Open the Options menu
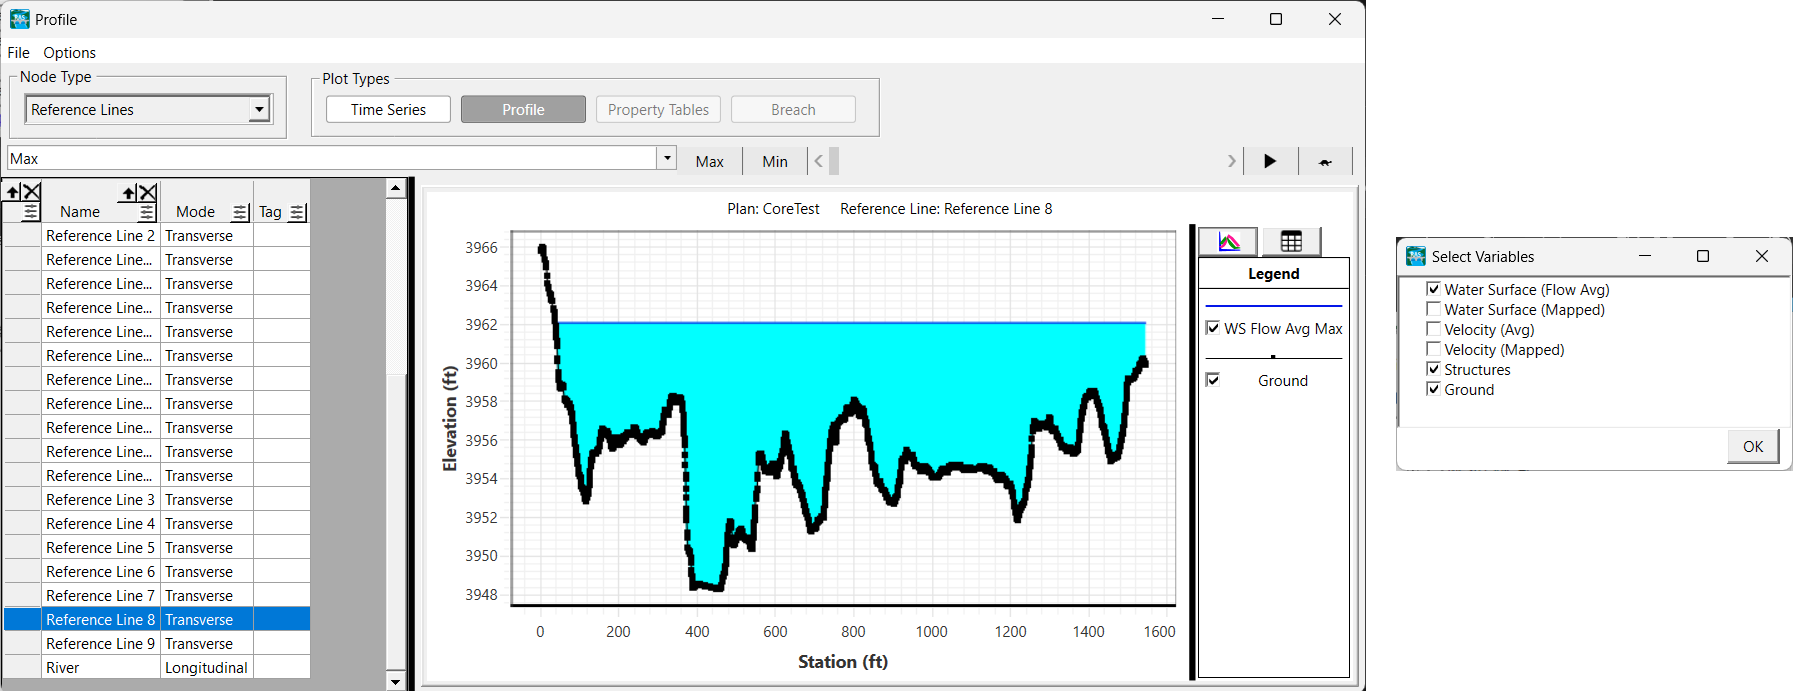This screenshot has width=1801, height=691. pyautogui.click(x=69, y=53)
